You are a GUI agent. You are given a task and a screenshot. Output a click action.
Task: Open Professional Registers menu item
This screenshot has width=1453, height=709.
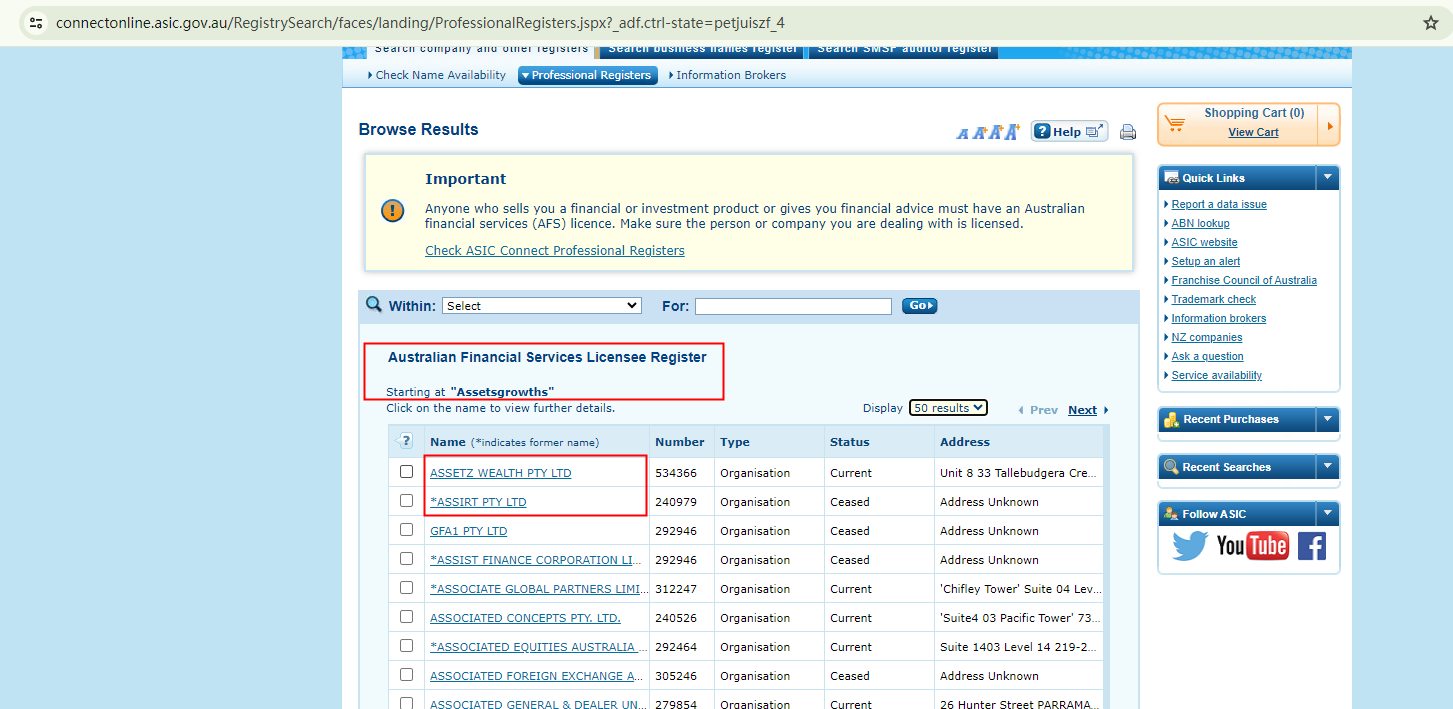click(x=588, y=75)
